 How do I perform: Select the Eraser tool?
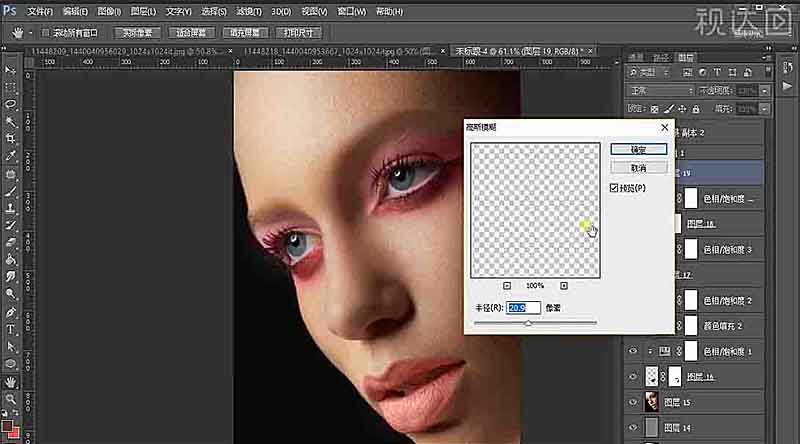10,243
